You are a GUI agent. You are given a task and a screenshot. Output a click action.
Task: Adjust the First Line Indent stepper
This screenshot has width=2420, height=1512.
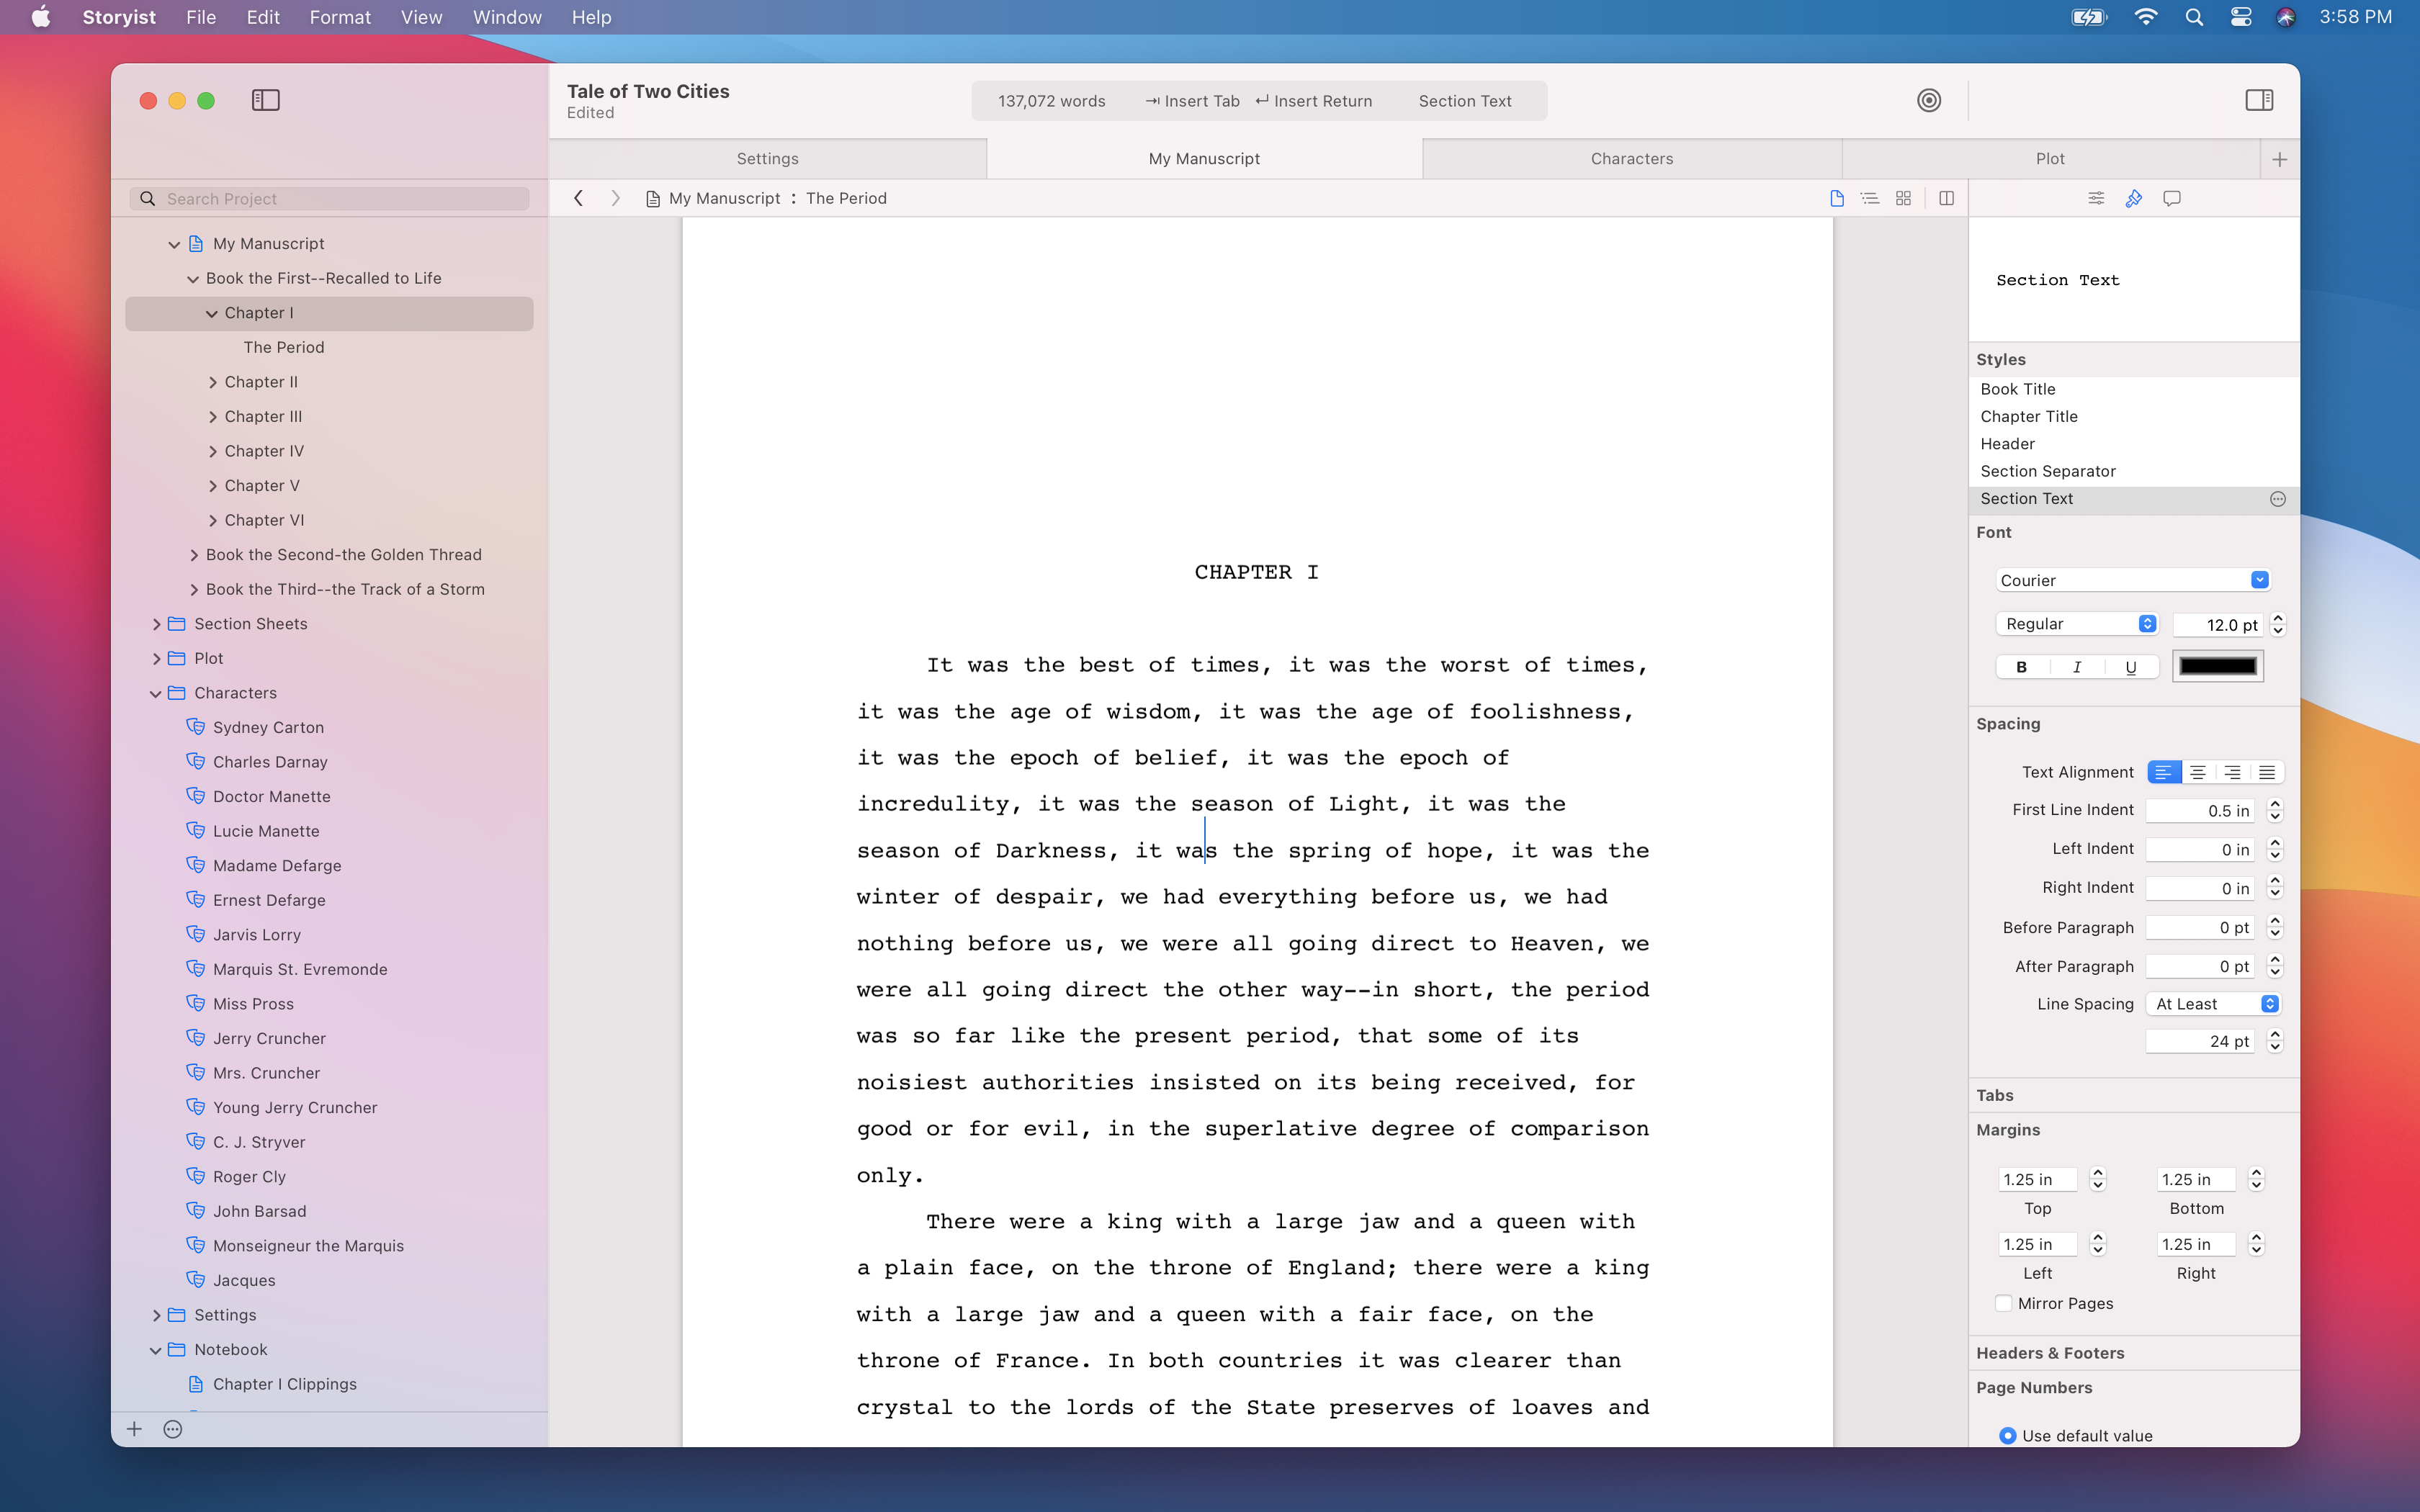coord(2276,810)
